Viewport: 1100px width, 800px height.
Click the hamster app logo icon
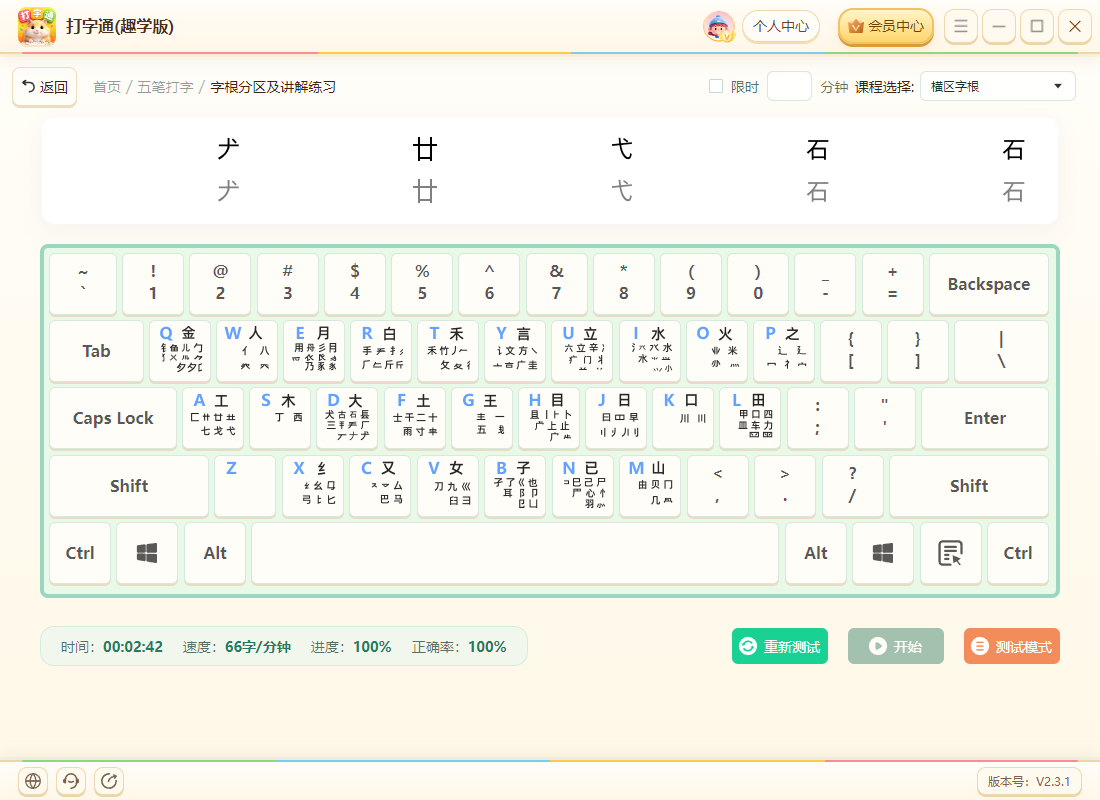click(x=36, y=27)
